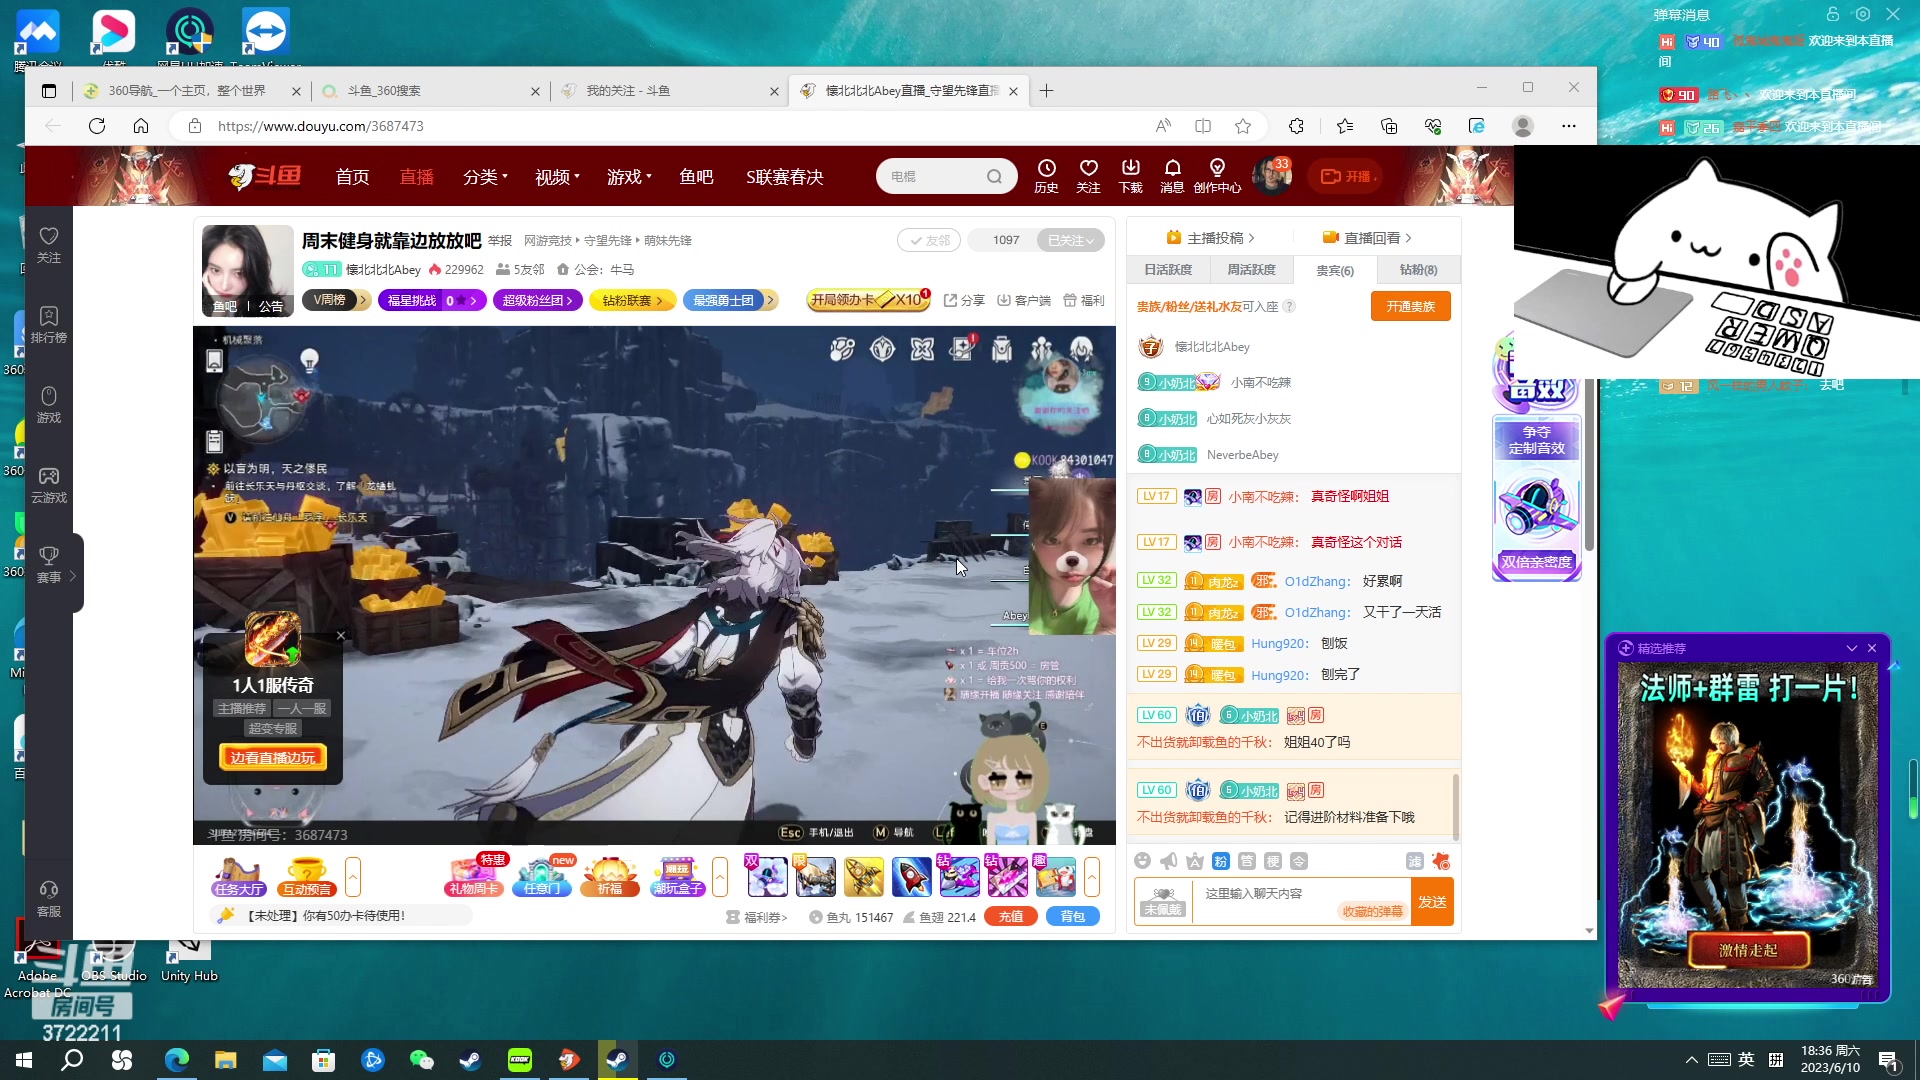Open Steam from the Windows taskbar

471,1060
